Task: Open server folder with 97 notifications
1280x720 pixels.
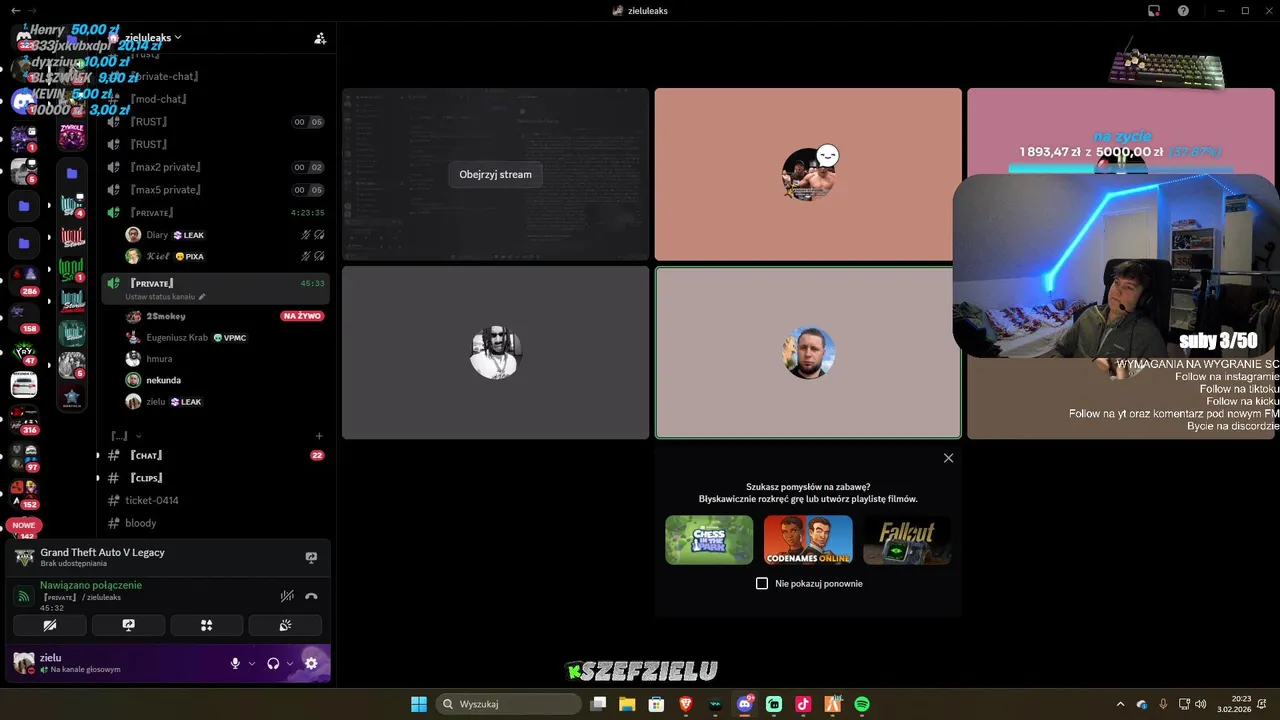Action: [24, 455]
